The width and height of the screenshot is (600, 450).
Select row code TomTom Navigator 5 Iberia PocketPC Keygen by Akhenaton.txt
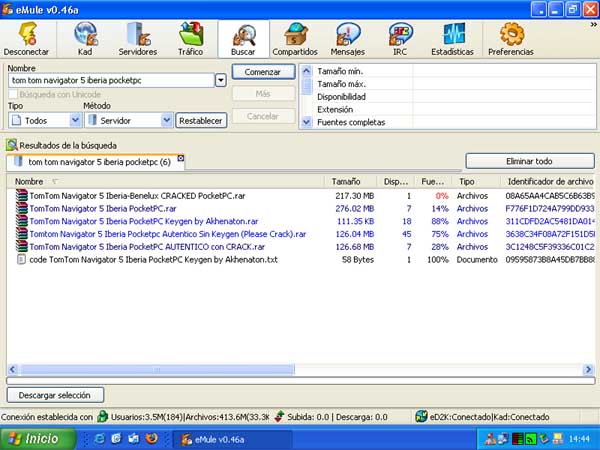coord(301,259)
